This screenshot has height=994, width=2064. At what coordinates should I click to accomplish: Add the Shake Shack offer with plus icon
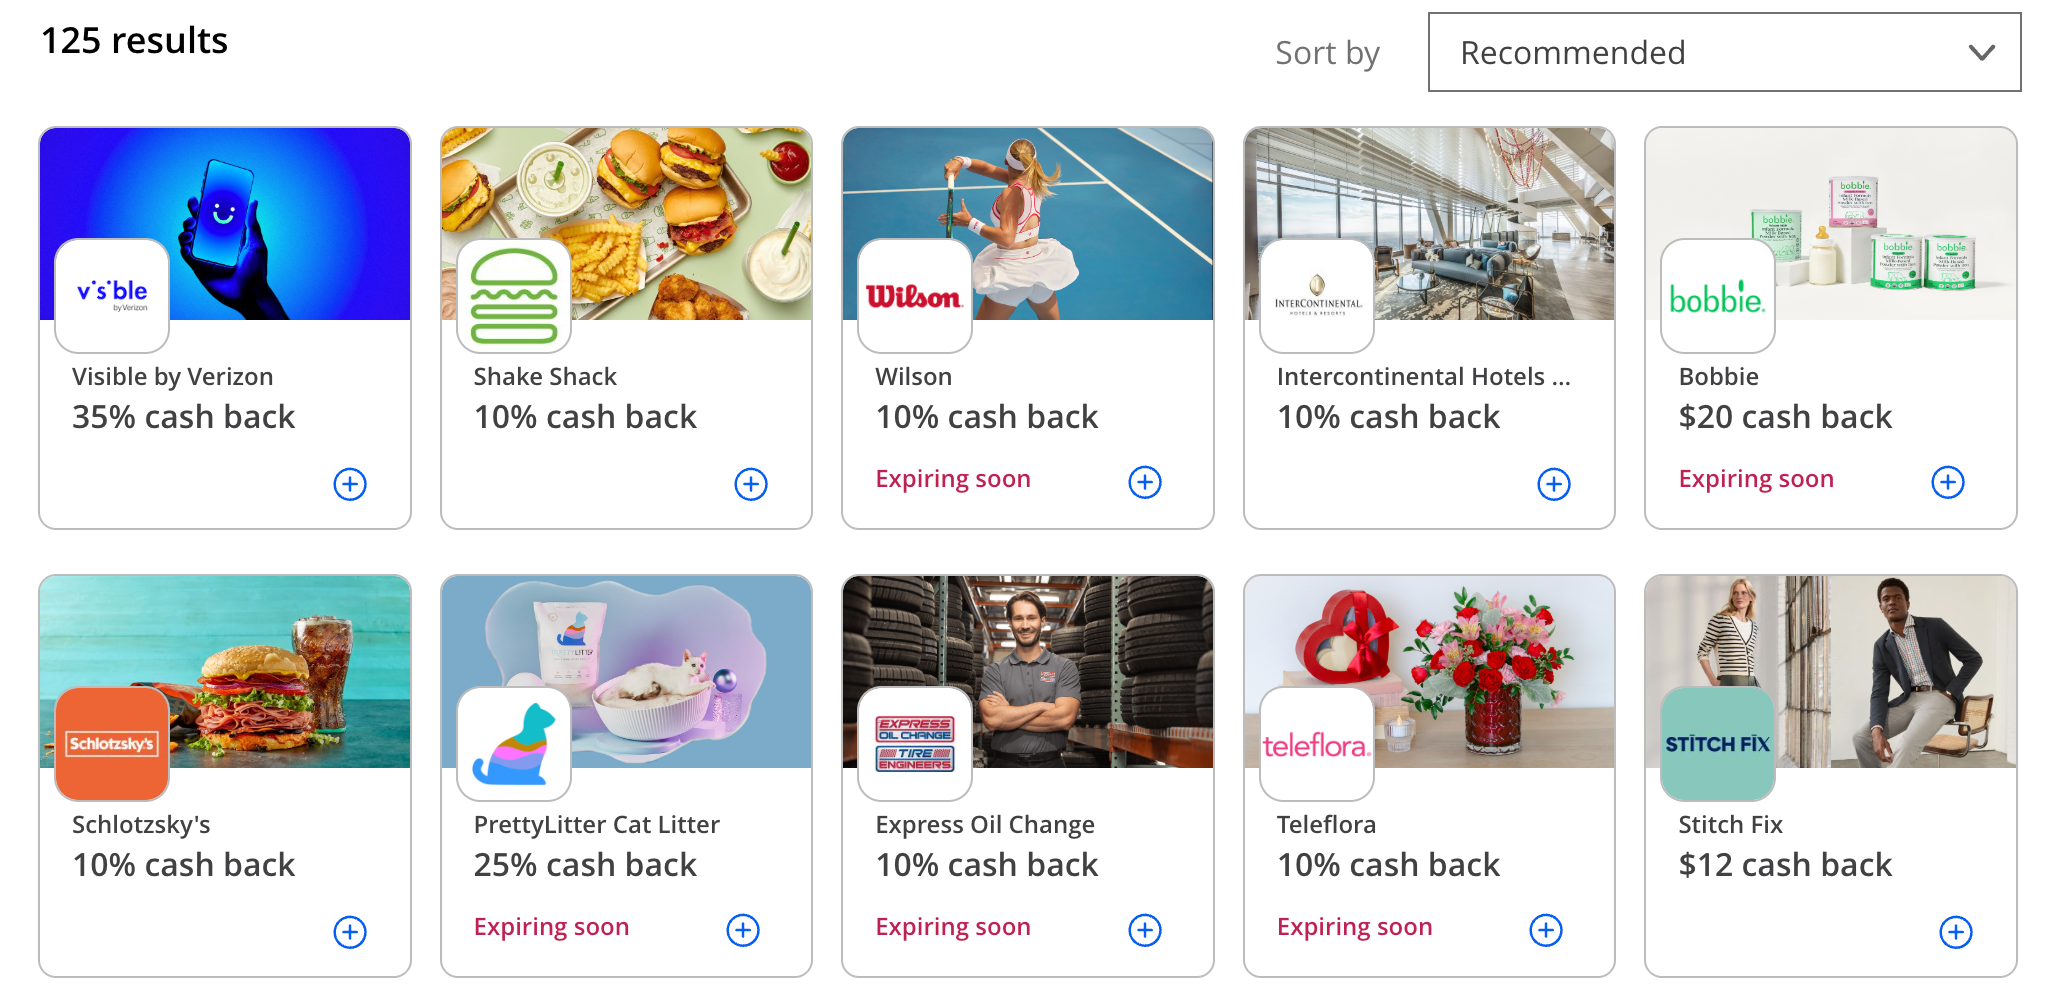tap(751, 484)
